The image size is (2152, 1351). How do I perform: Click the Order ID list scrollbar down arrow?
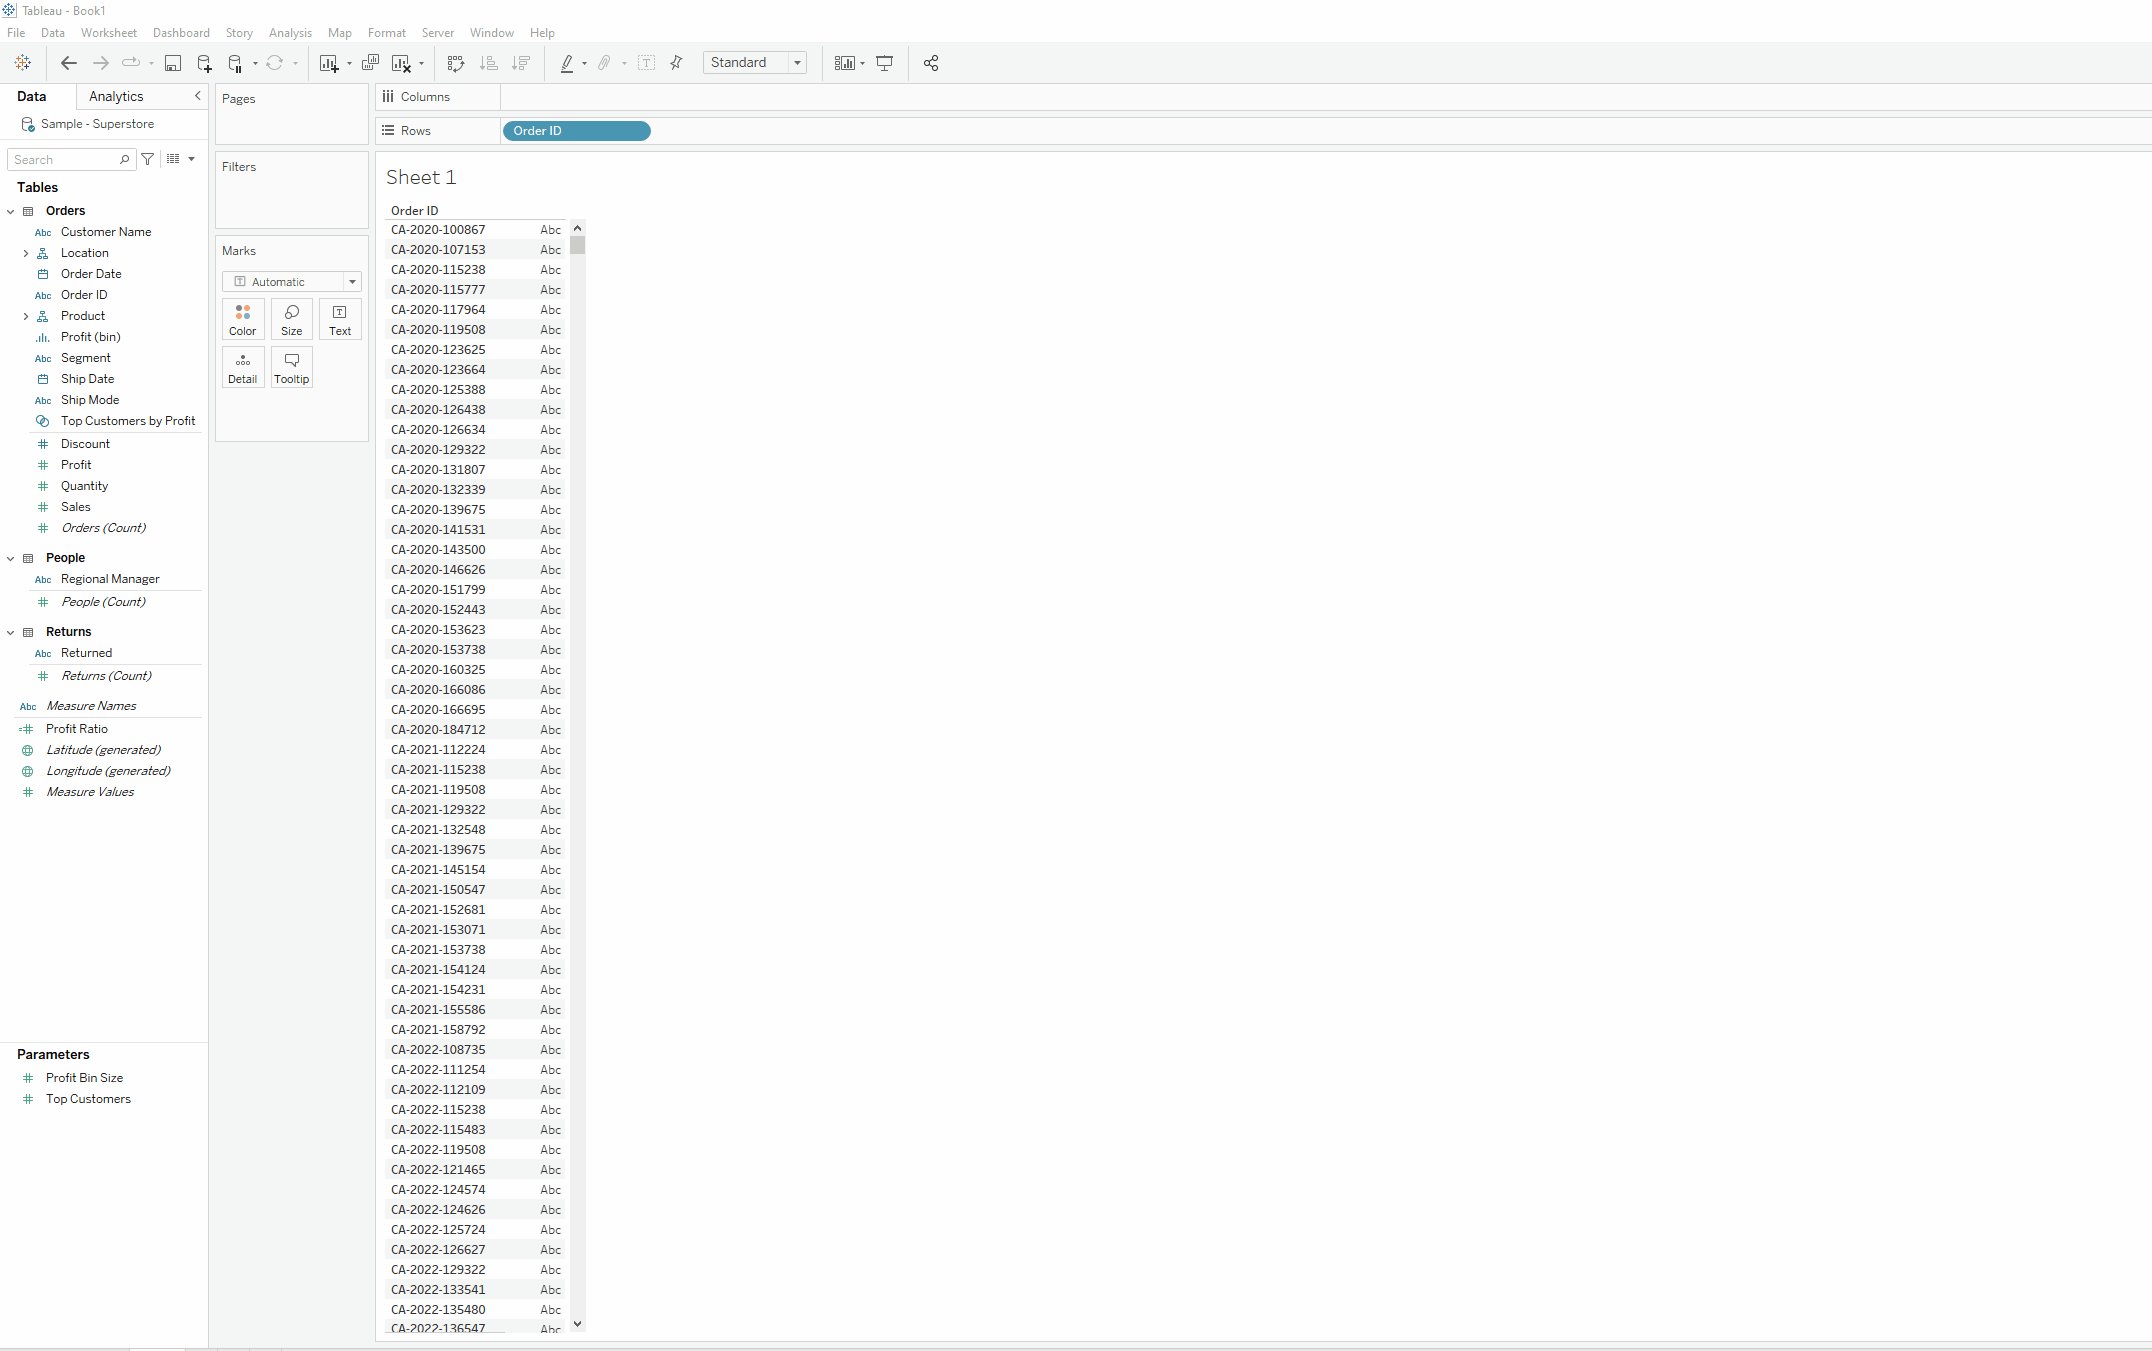pyautogui.click(x=577, y=1324)
